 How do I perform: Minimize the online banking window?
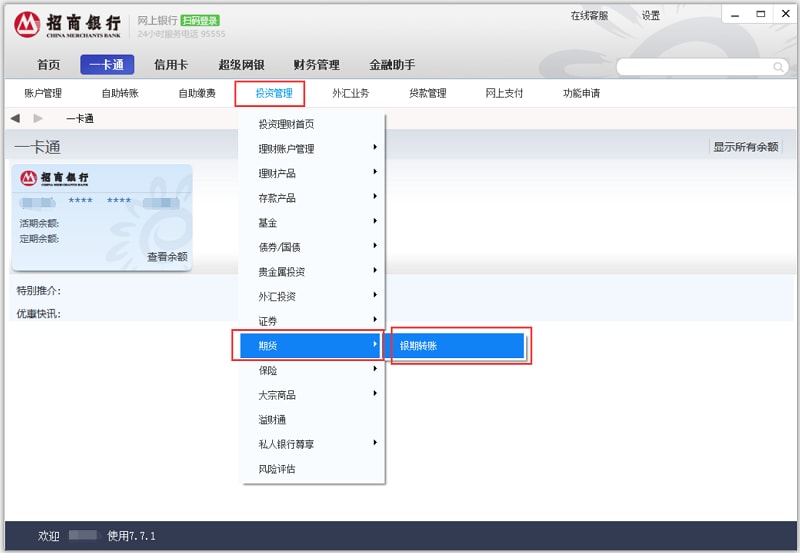735,14
